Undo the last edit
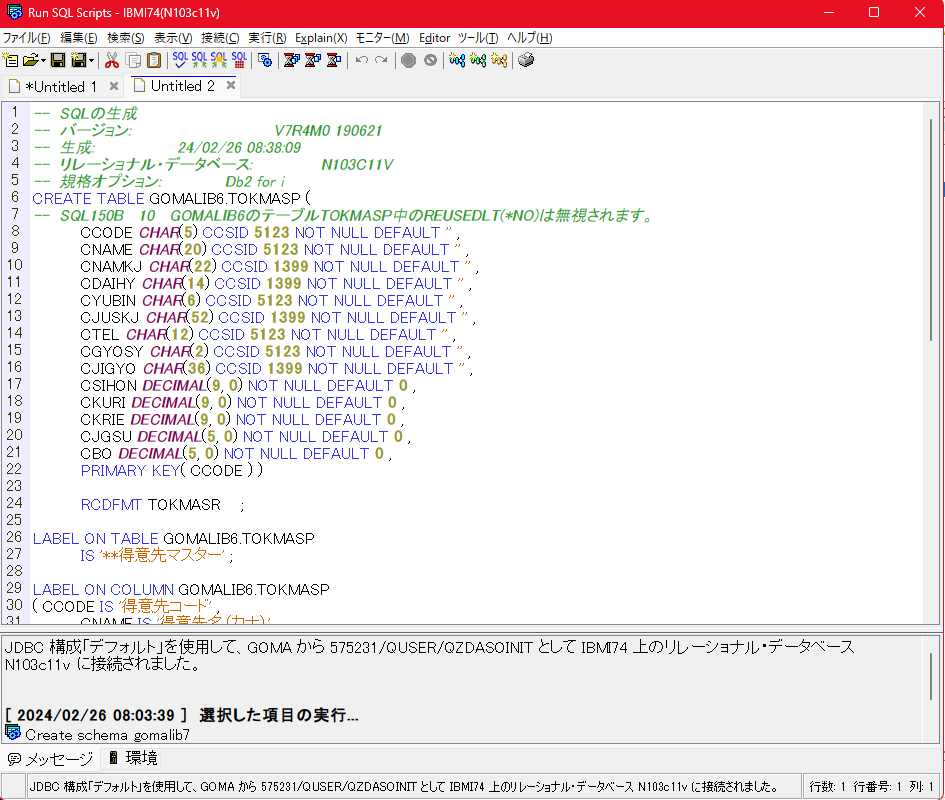 tap(362, 60)
